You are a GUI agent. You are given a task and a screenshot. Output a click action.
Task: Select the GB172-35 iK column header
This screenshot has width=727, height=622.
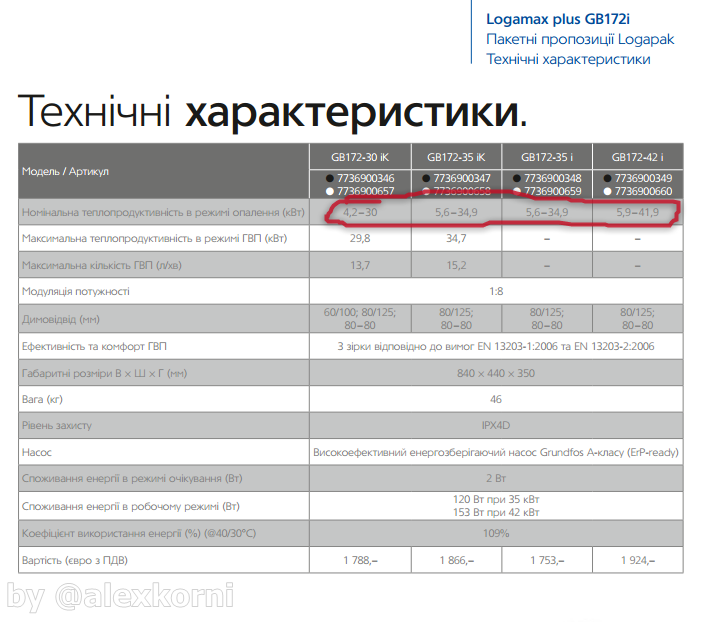pos(456,158)
